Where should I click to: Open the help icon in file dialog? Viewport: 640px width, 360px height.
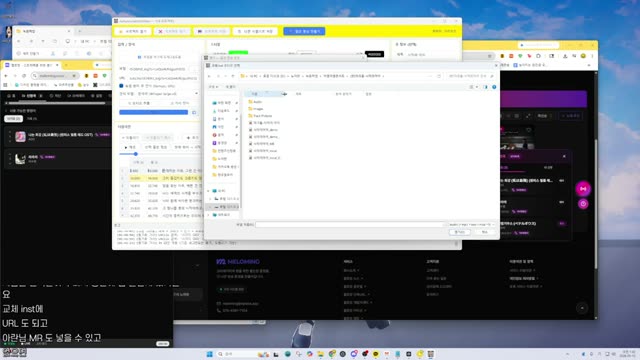(x=494, y=87)
